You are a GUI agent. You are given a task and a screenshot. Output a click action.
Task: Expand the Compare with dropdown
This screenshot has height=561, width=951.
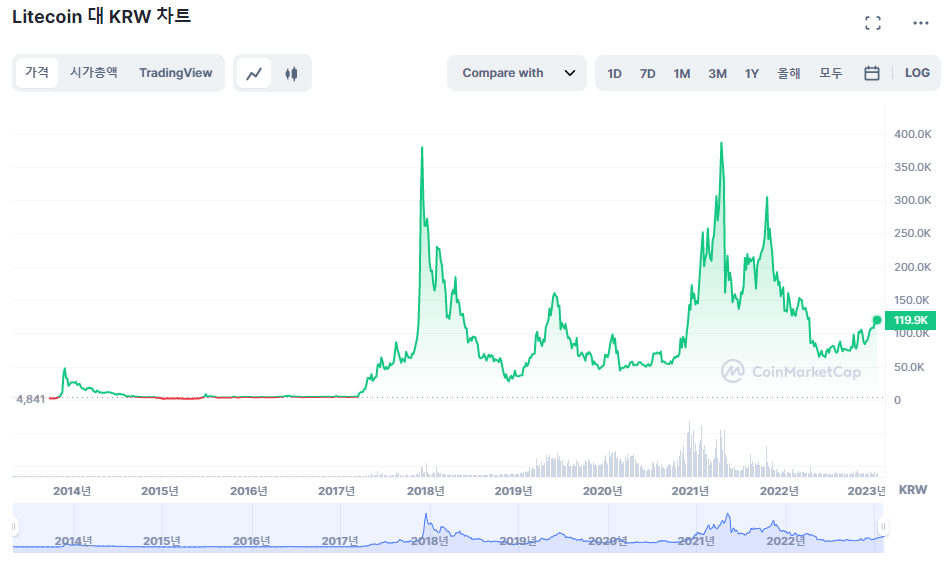click(x=517, y=73)
